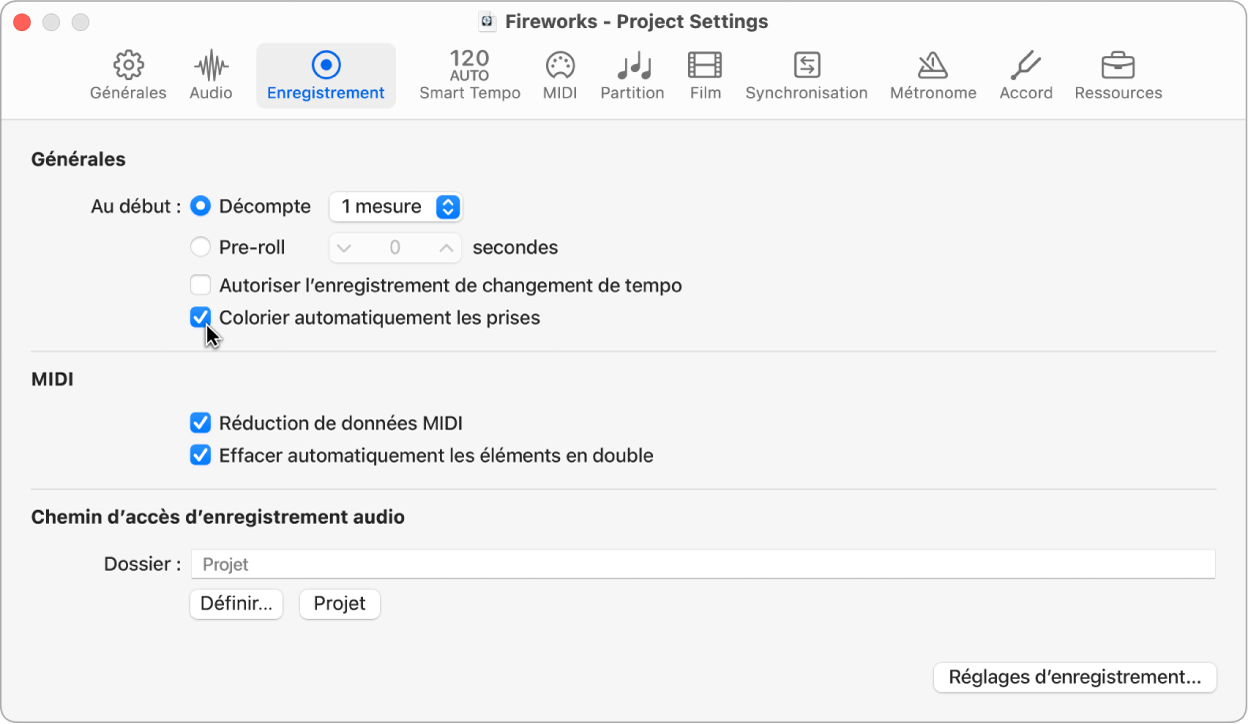Decrease the Pre-roll seconds stepper
The width and height of the screenshot is (1248, 724).
tap(345, 247)
